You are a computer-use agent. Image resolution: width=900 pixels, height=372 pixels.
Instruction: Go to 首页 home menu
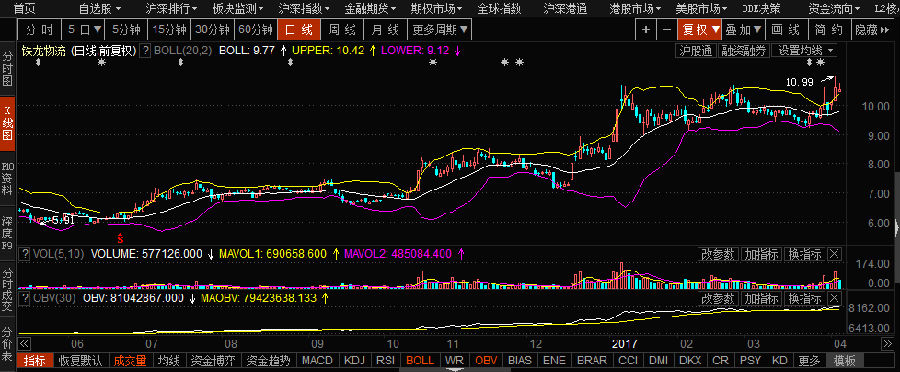point(24,9)
